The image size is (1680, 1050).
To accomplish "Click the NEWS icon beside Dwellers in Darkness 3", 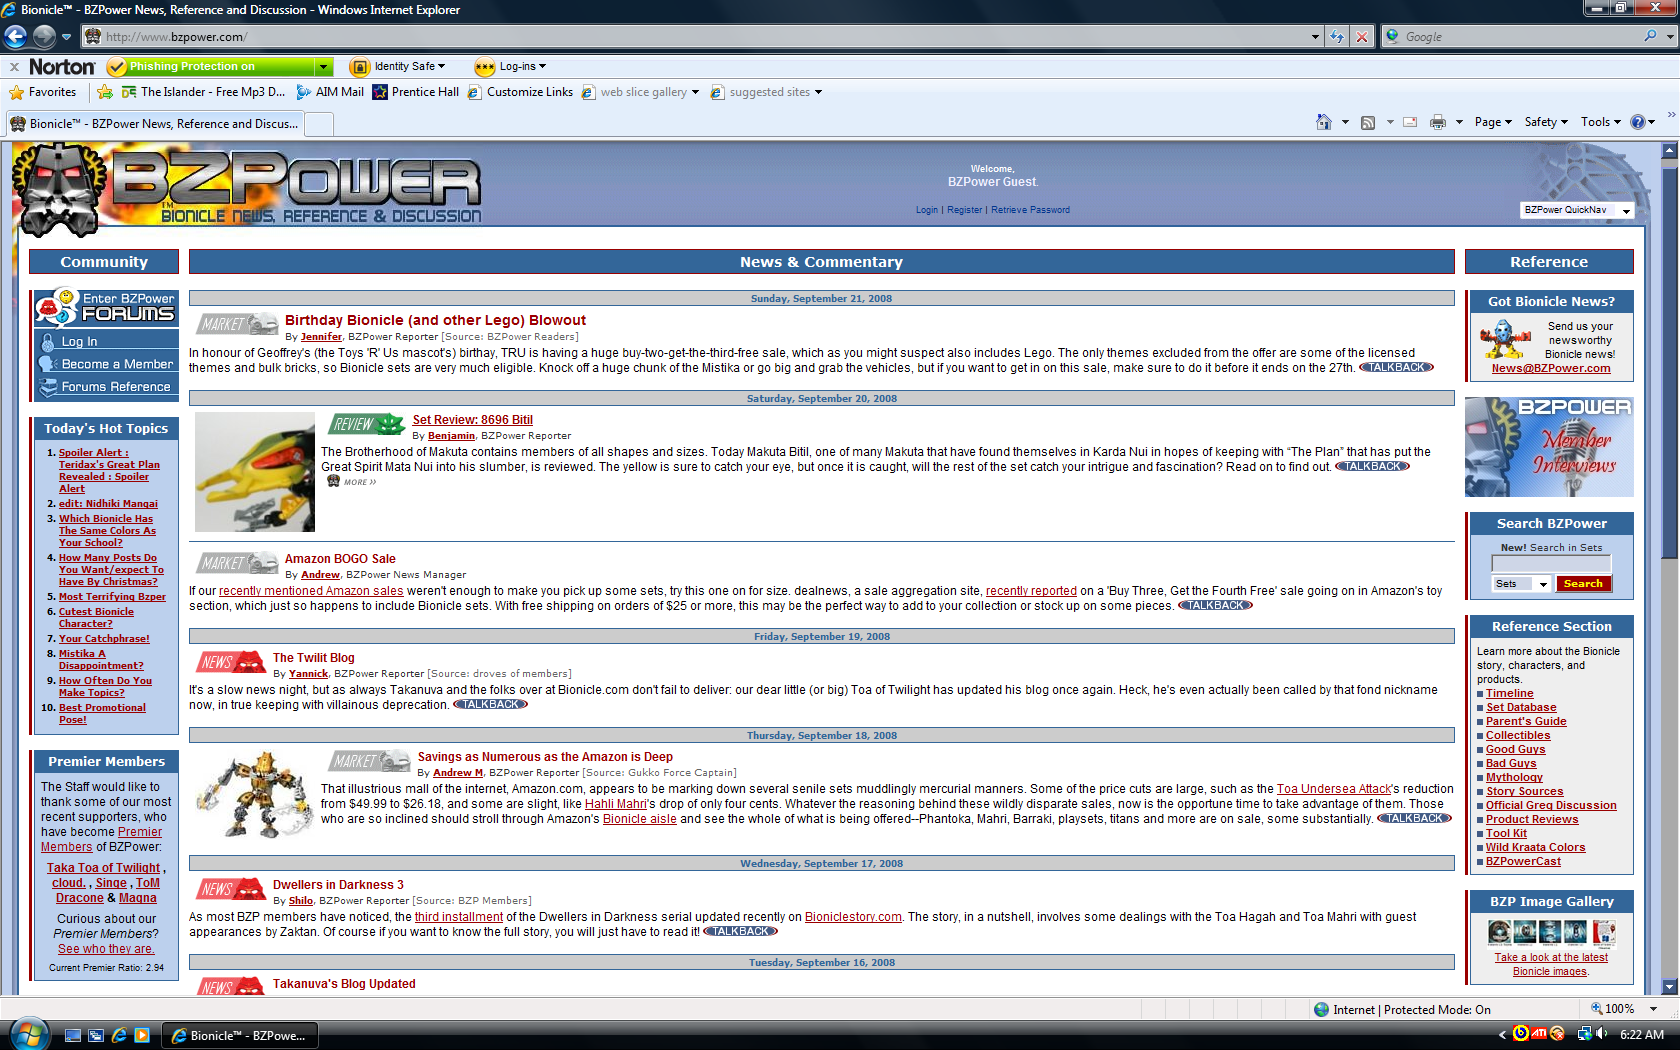I will click(x=231, y=889).
